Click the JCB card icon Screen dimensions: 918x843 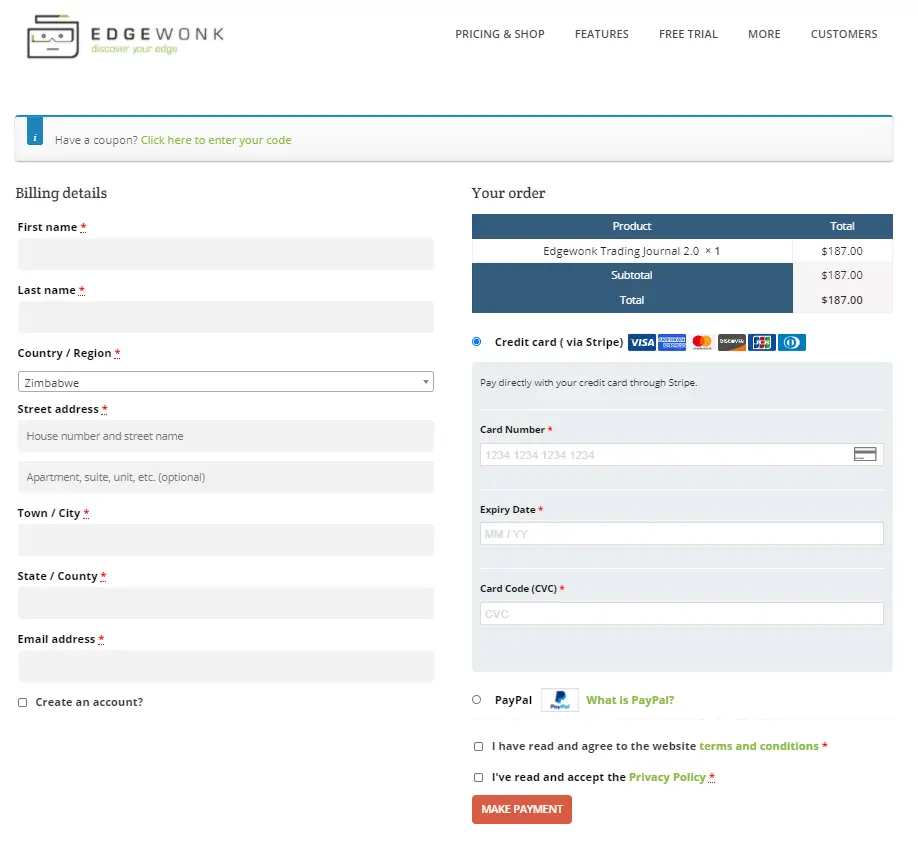(x=762, y=342)
